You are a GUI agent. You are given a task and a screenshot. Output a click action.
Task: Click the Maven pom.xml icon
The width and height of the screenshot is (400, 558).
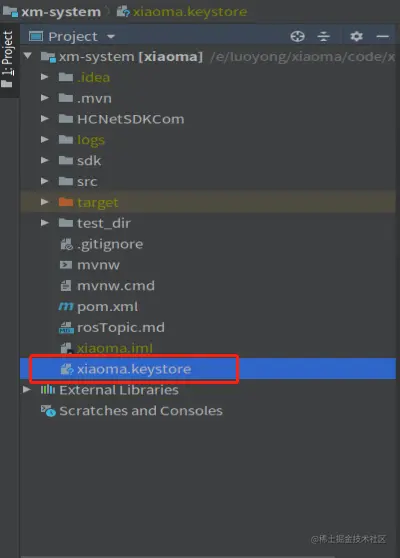pos(66,306)
